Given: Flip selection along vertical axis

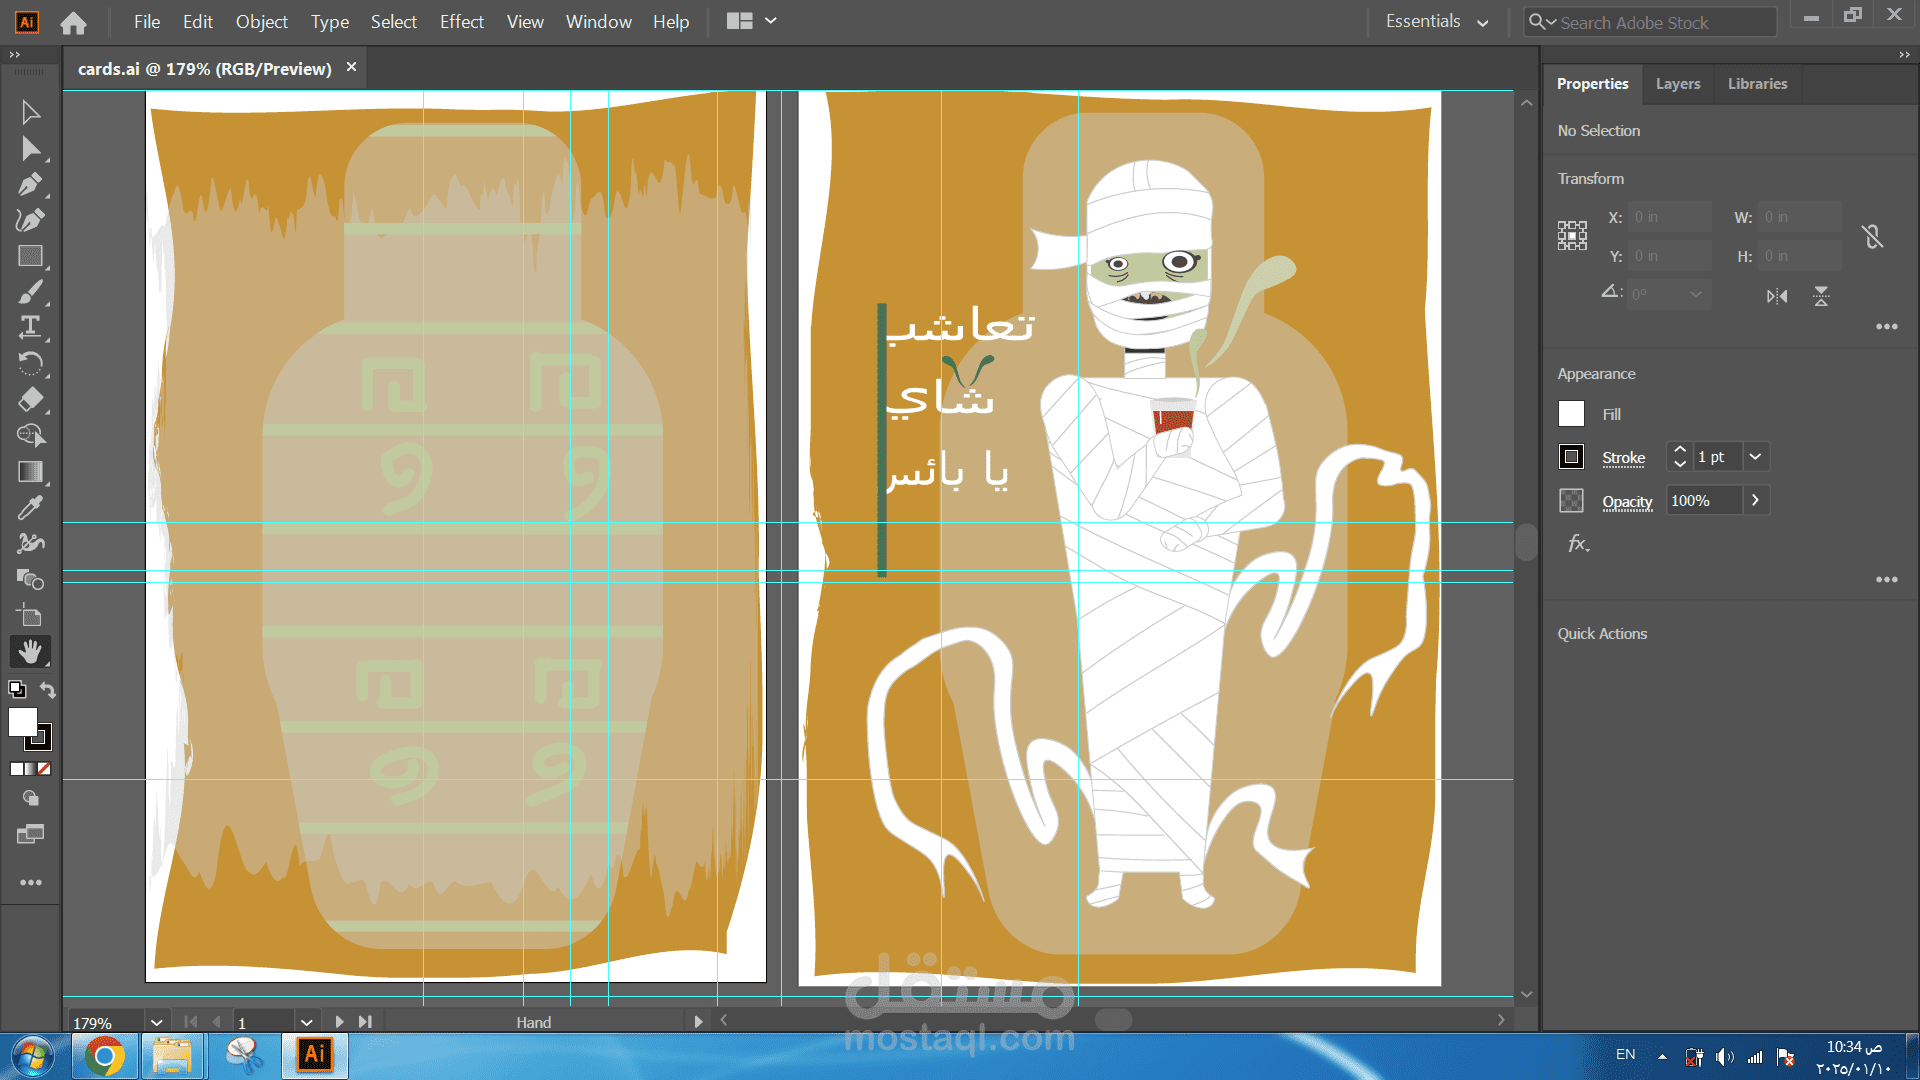Looking at the screenshot, I should pos(1821,296).
